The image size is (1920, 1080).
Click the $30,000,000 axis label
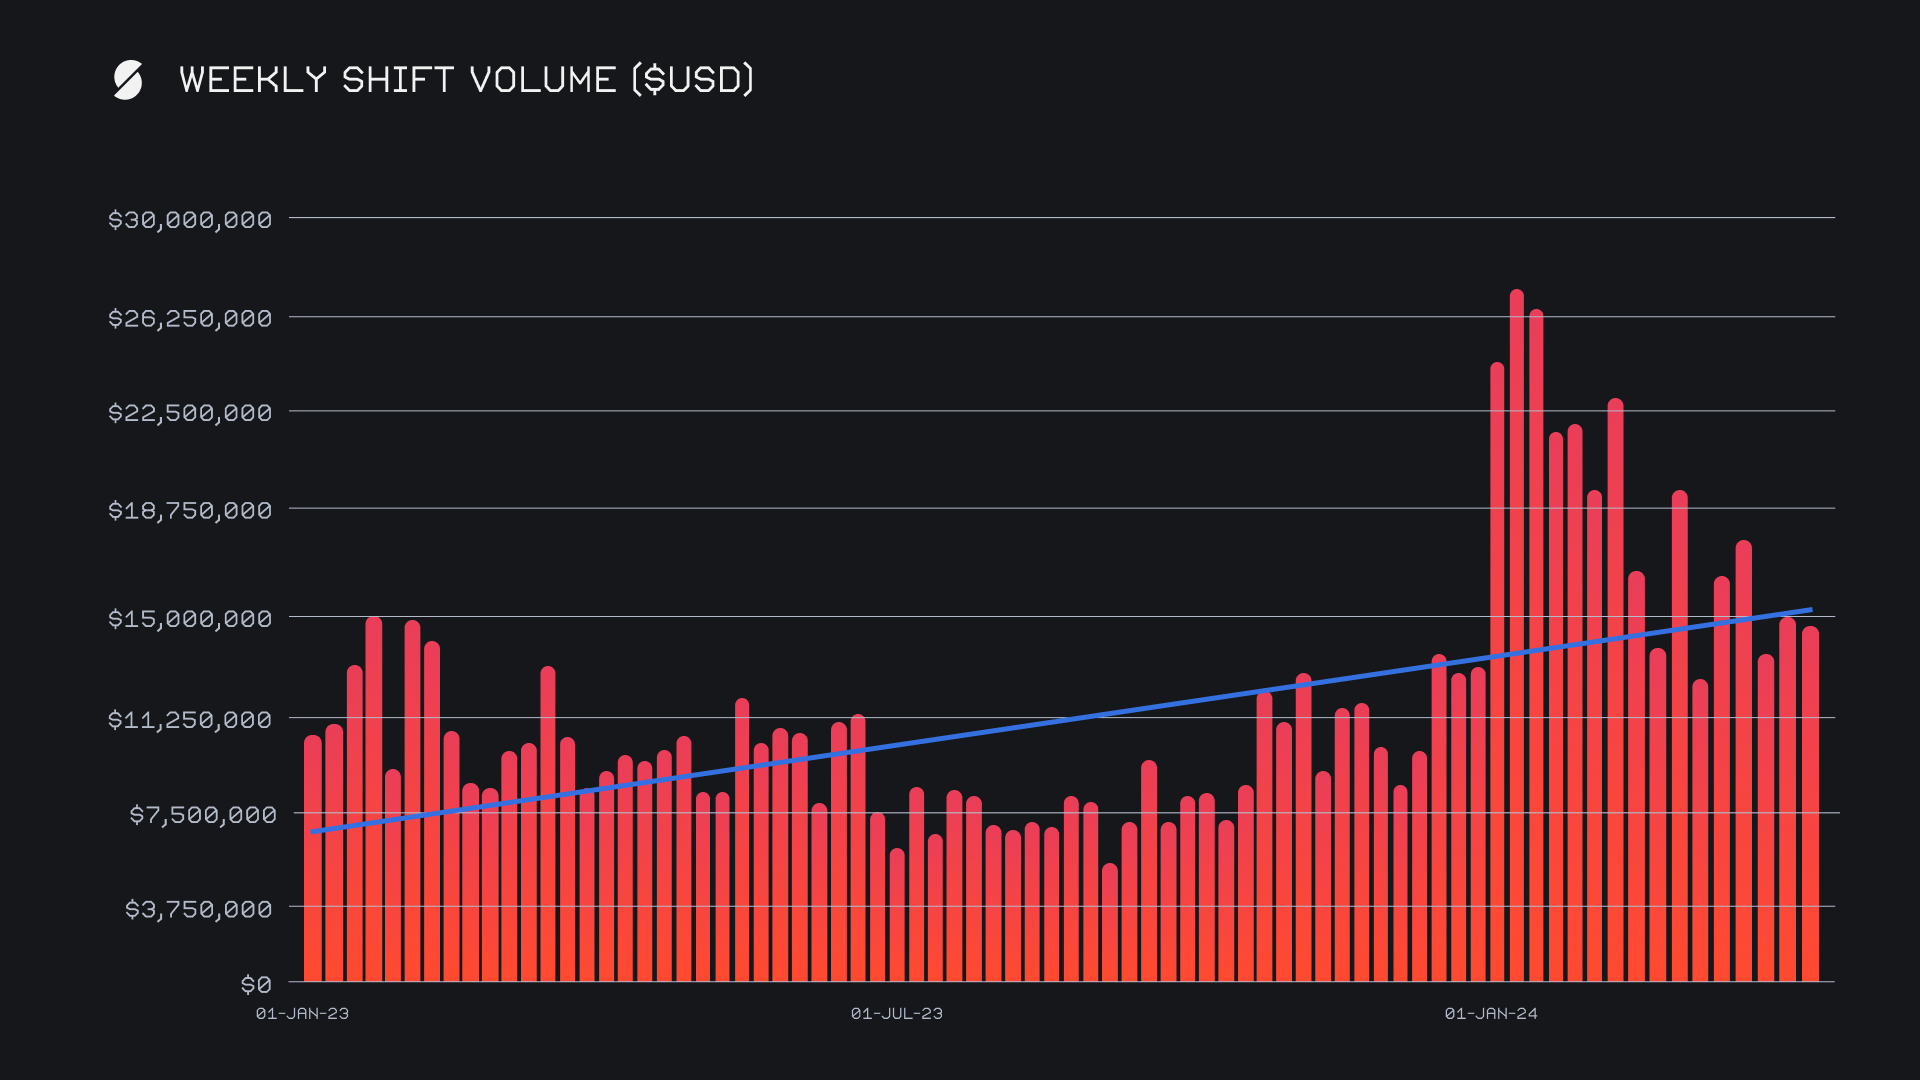tap(190, 220)
